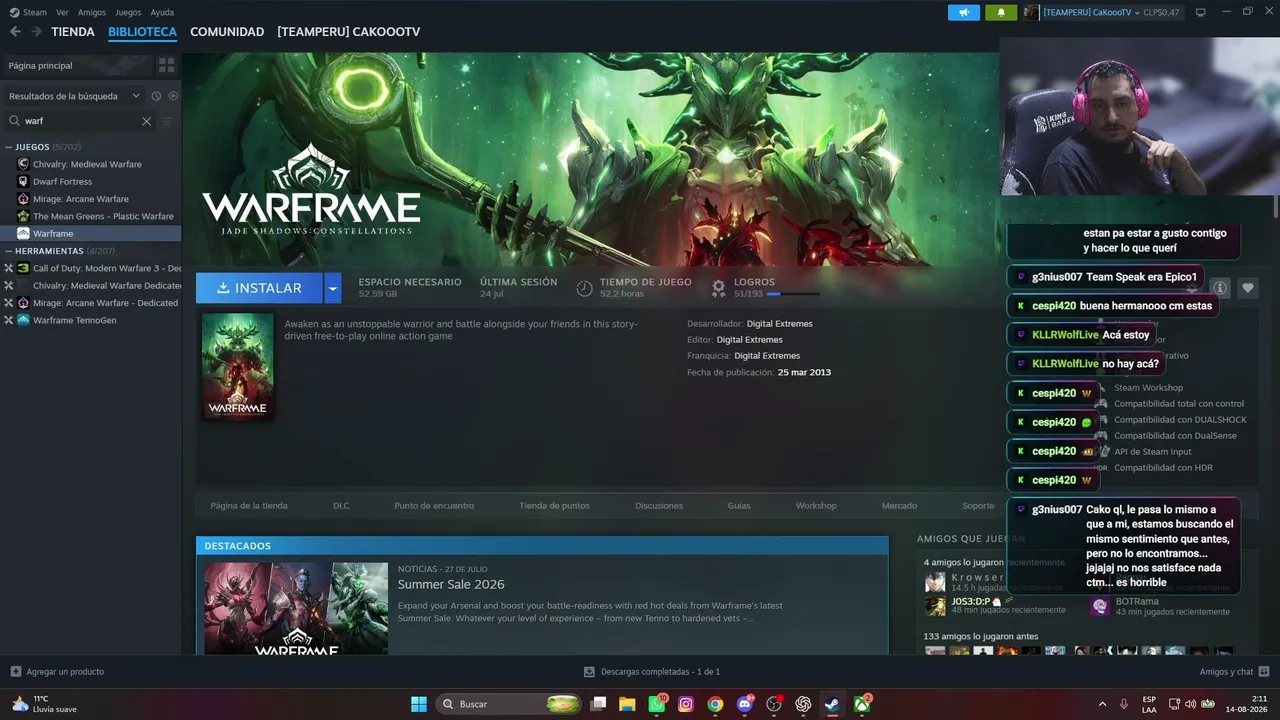Image resolution: width=1280 pixels, height=720 pixels.
Task: Open WhatsApp from the taskbar
Action: point(657,704)
